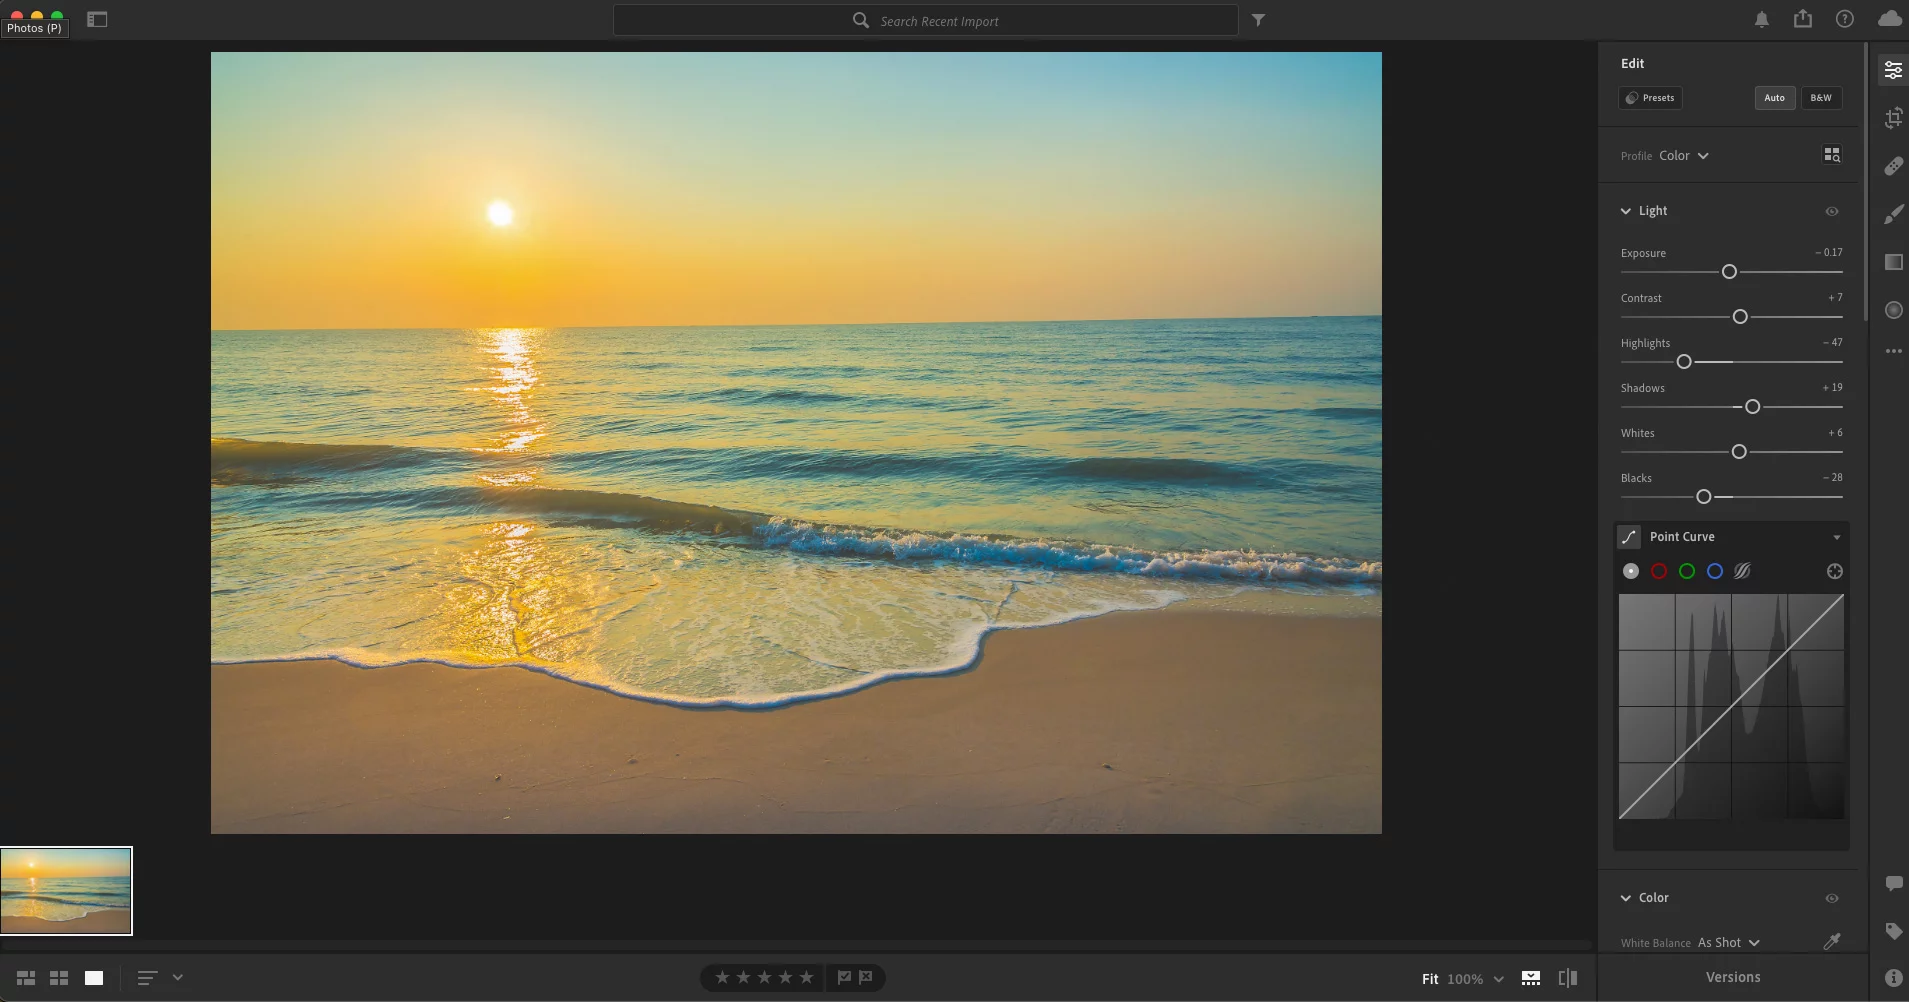Open White Balance As Shot dropdown
Viewport: 1909px width, 1002px height.
1728,943
